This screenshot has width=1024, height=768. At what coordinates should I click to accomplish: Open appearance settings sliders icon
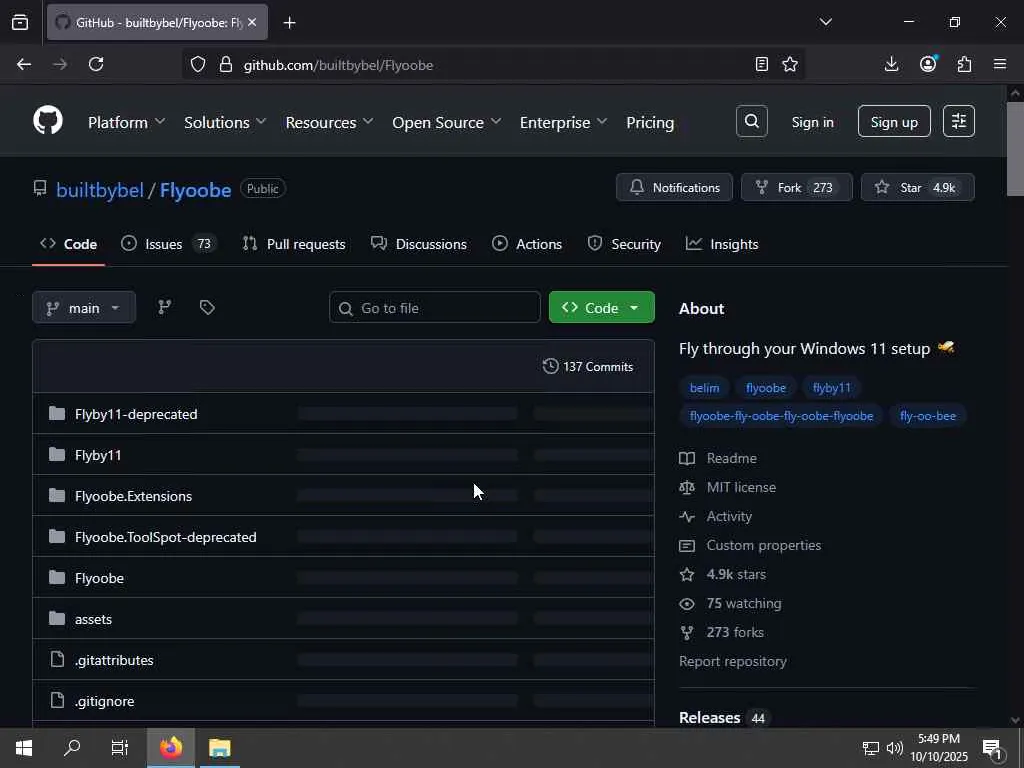959,121
